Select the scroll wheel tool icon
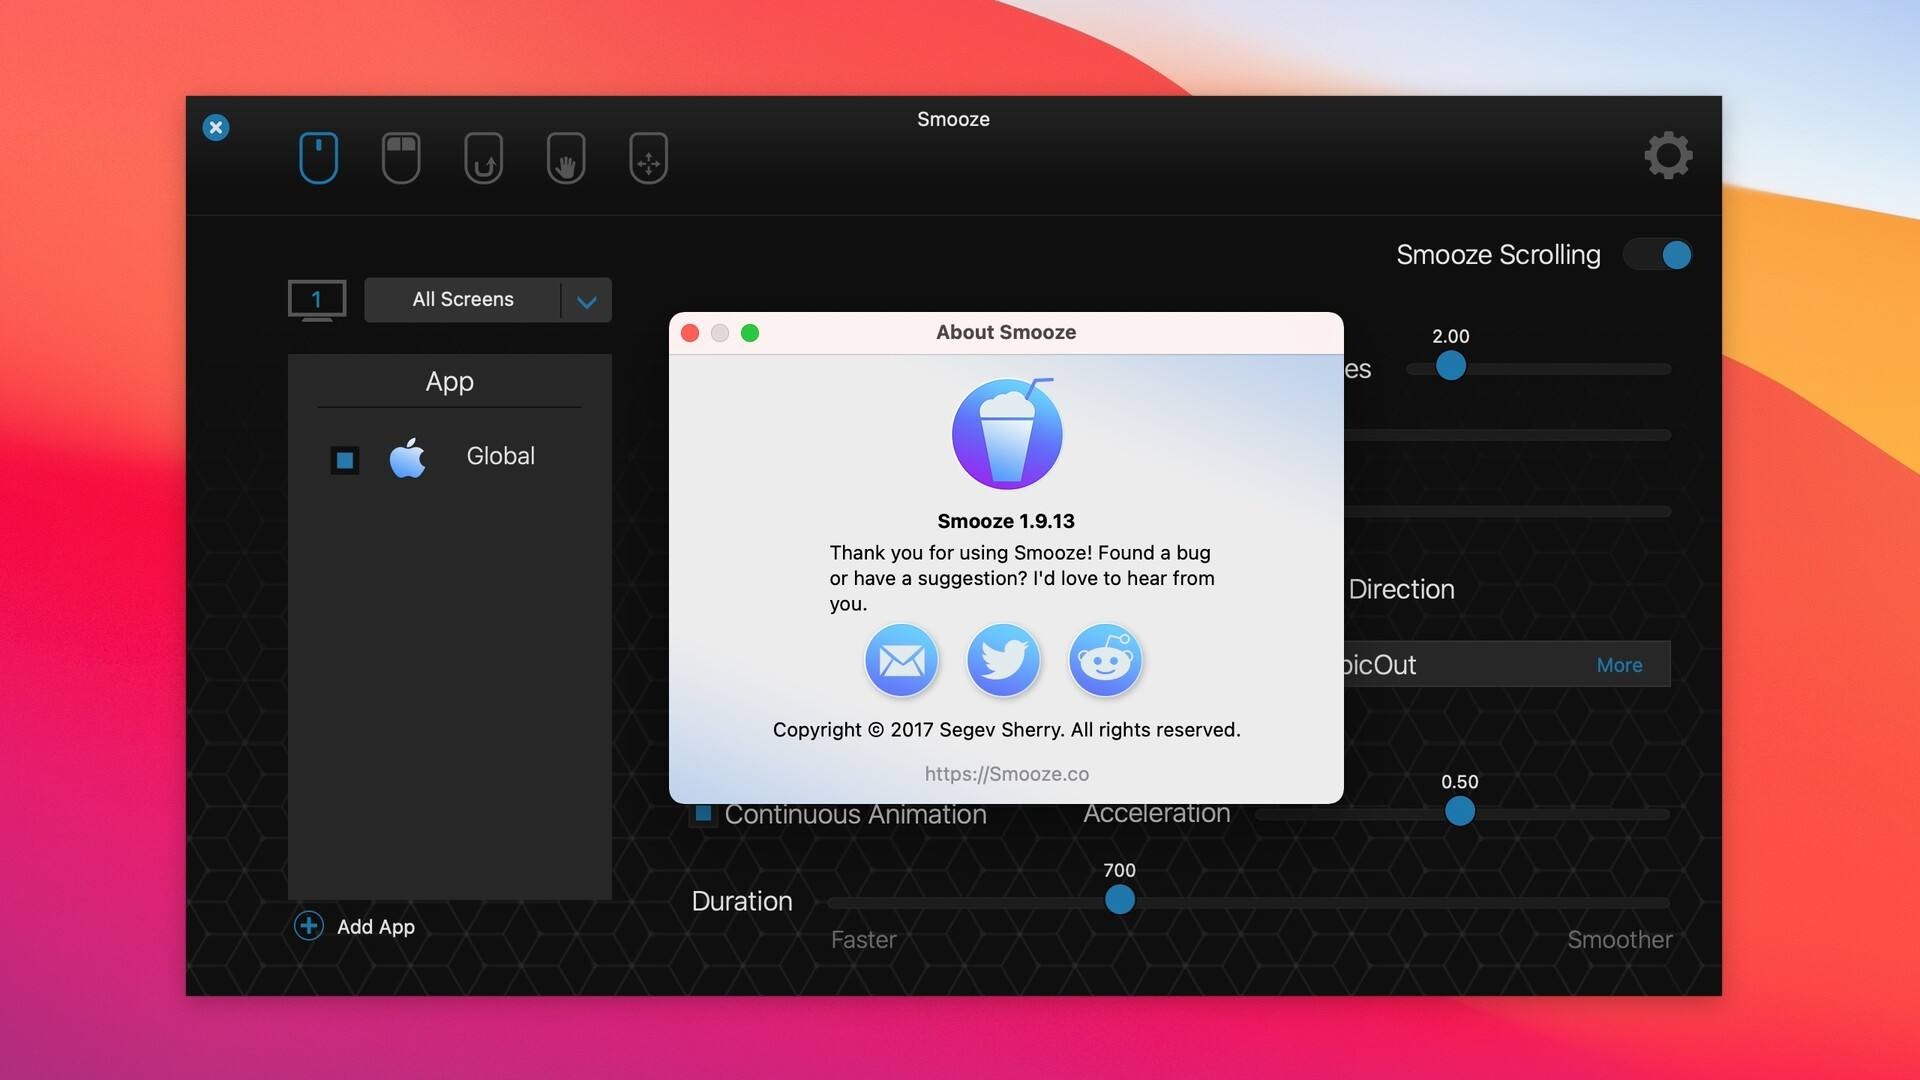The image size is (1920, 1080). click(x=318, y=157)
